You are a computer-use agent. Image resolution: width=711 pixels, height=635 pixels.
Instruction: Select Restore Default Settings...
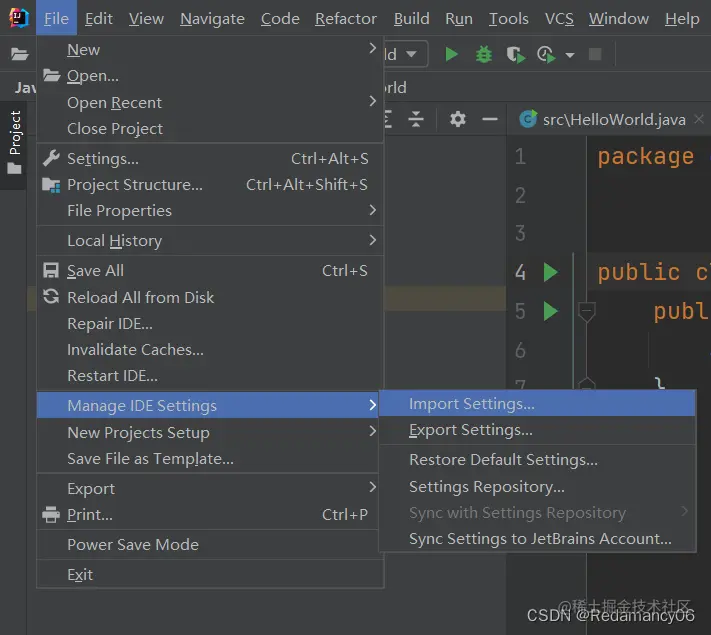coord(537,460)
